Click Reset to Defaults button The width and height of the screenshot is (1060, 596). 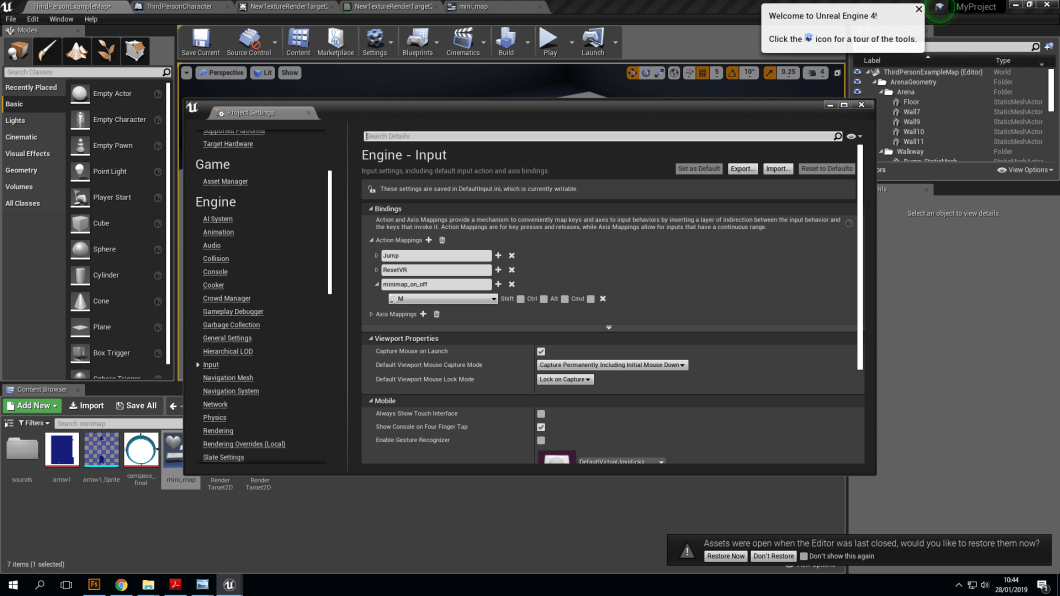point(826,169)
